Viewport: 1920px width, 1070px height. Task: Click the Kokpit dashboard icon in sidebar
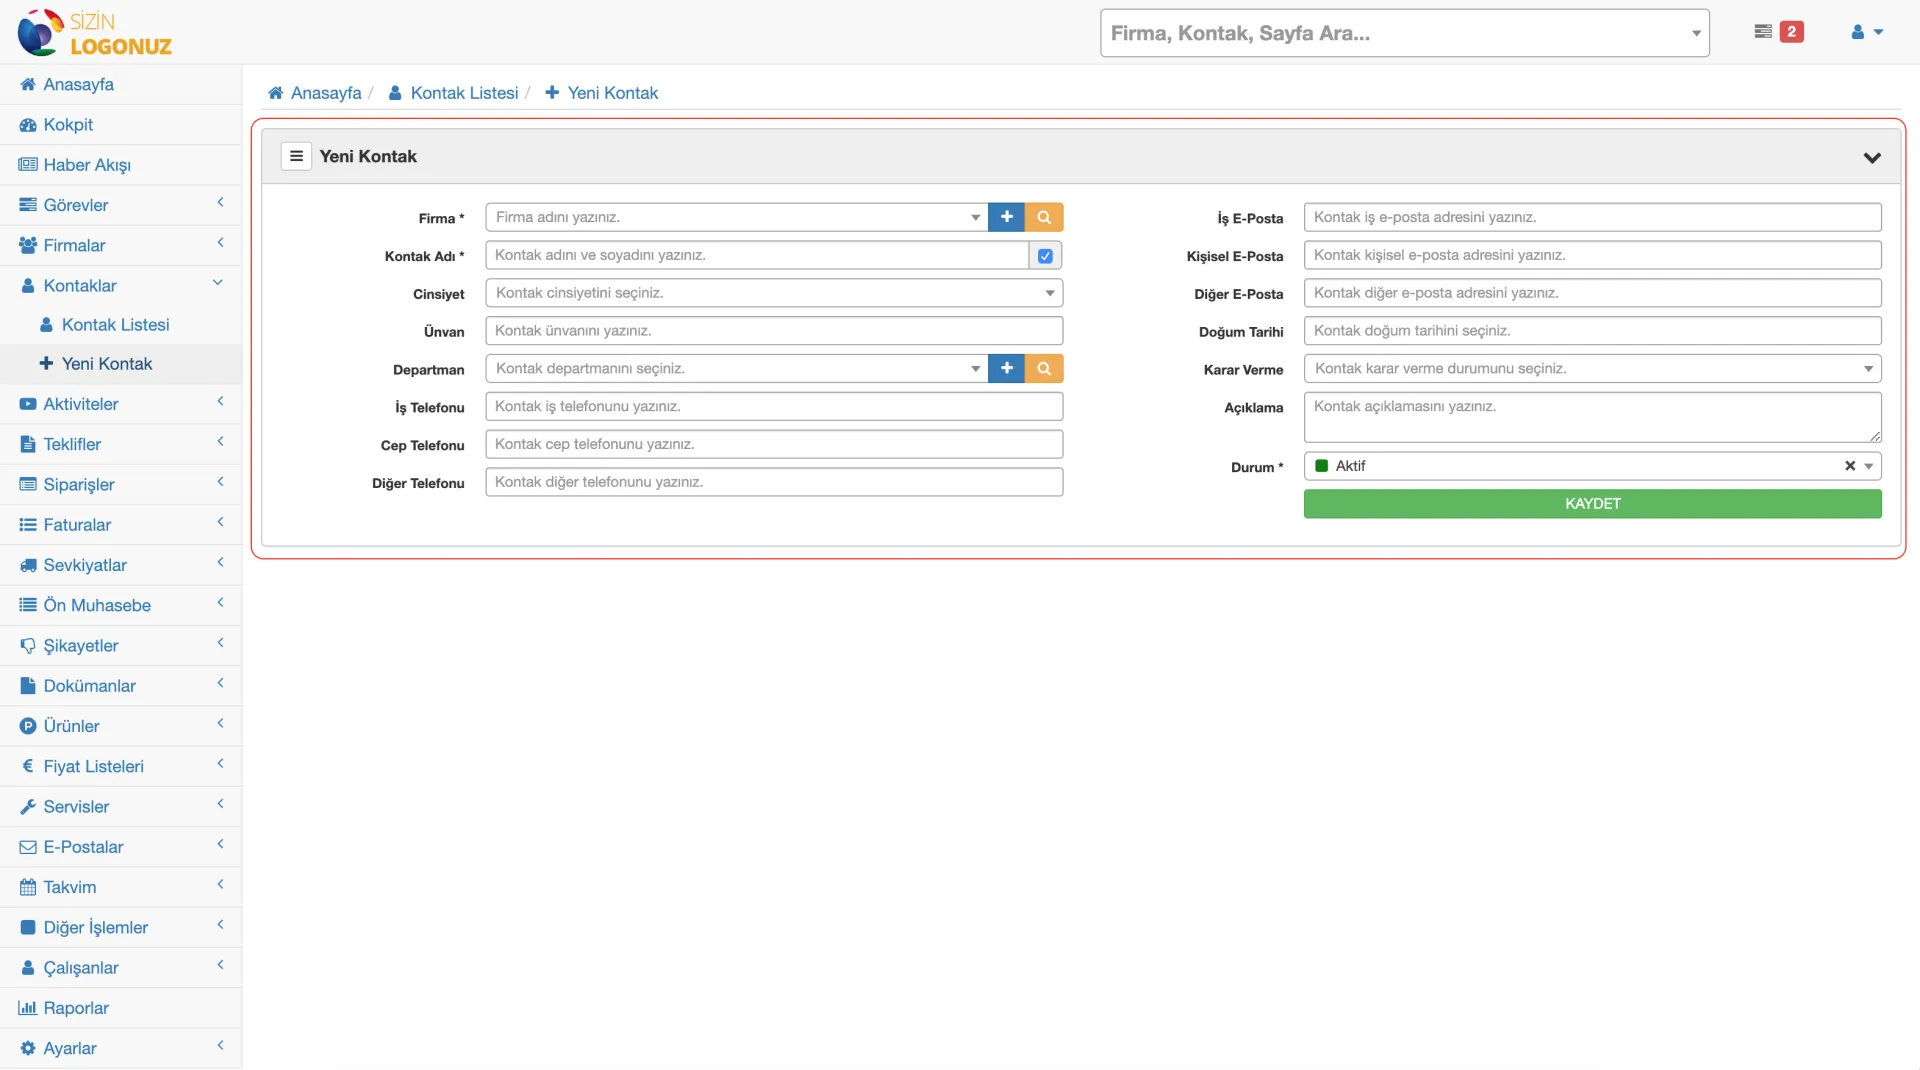coord(28,124)
